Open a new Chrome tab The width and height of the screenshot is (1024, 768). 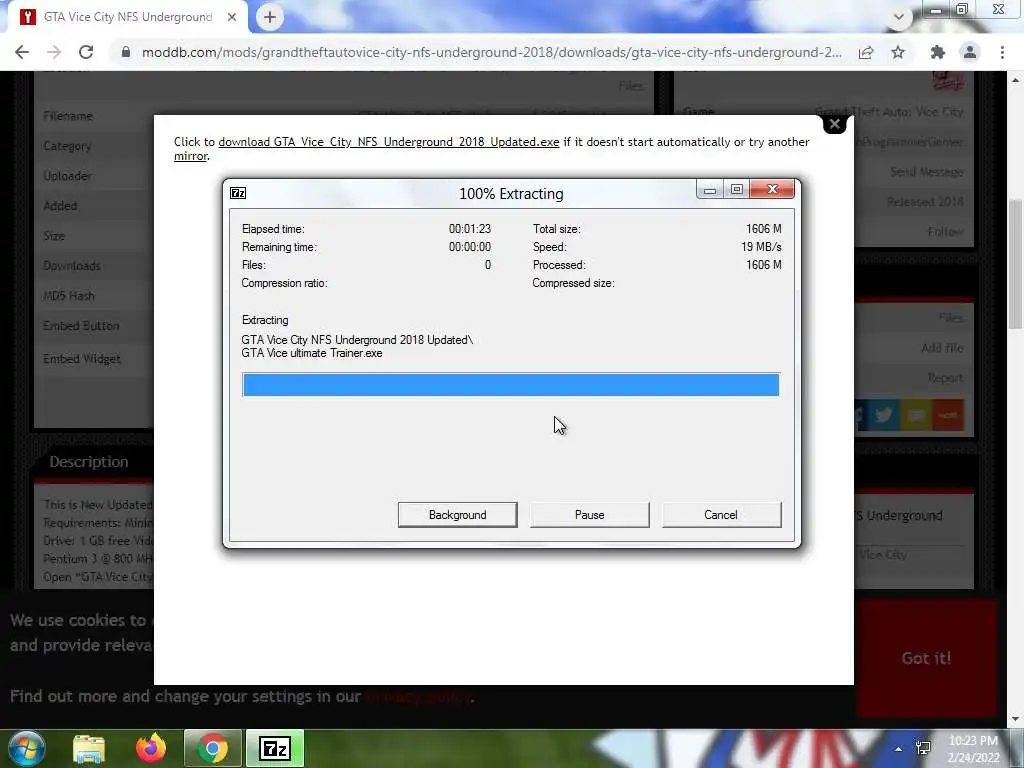pyautogui.click(x=270, y=17)
